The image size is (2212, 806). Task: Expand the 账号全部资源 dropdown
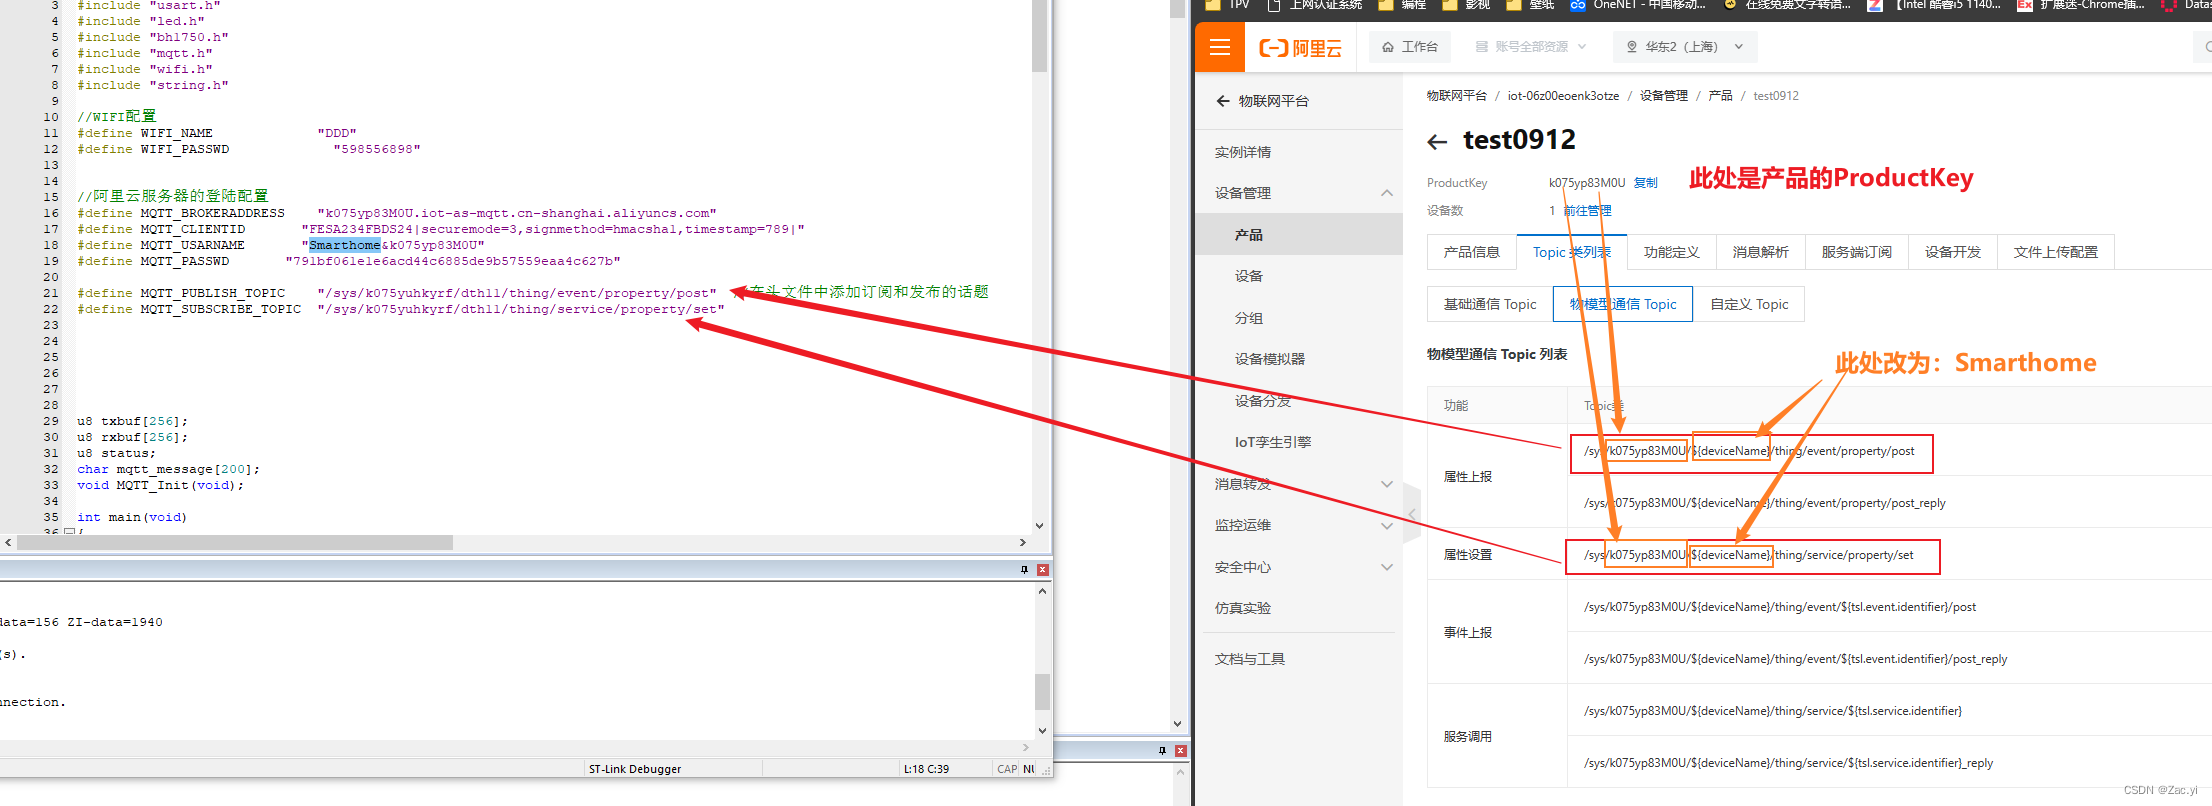tap(1531, 47)
